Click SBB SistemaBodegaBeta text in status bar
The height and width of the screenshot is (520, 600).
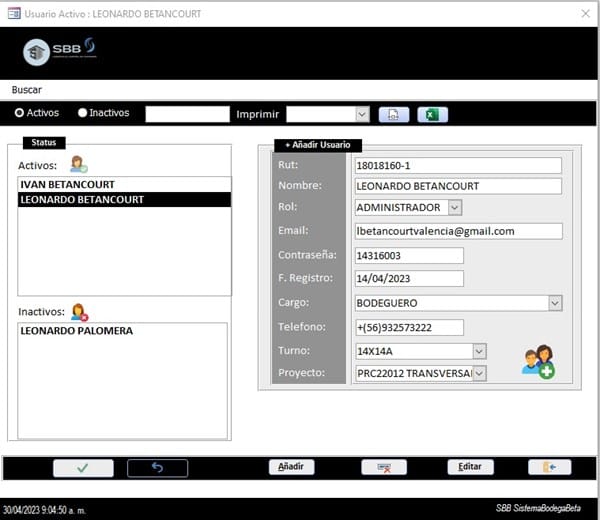[x=538, y=508]
